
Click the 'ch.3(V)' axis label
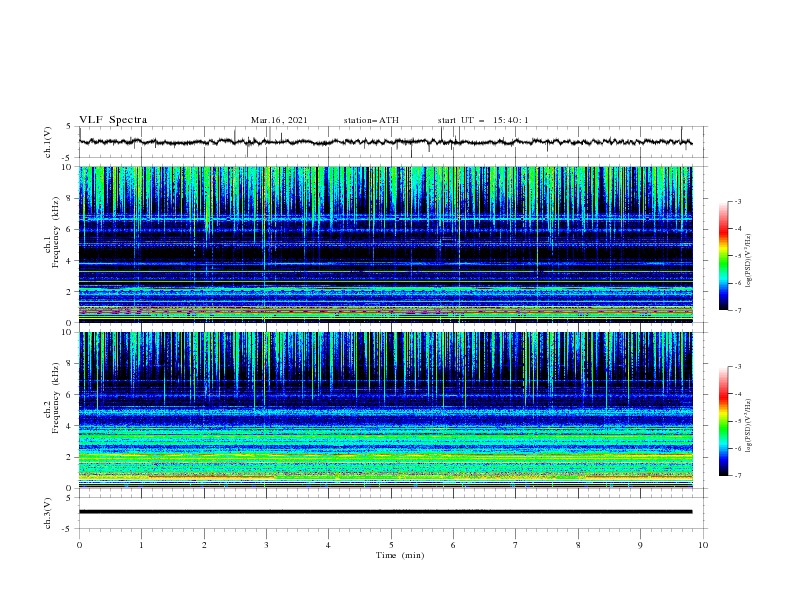[48, 513]
